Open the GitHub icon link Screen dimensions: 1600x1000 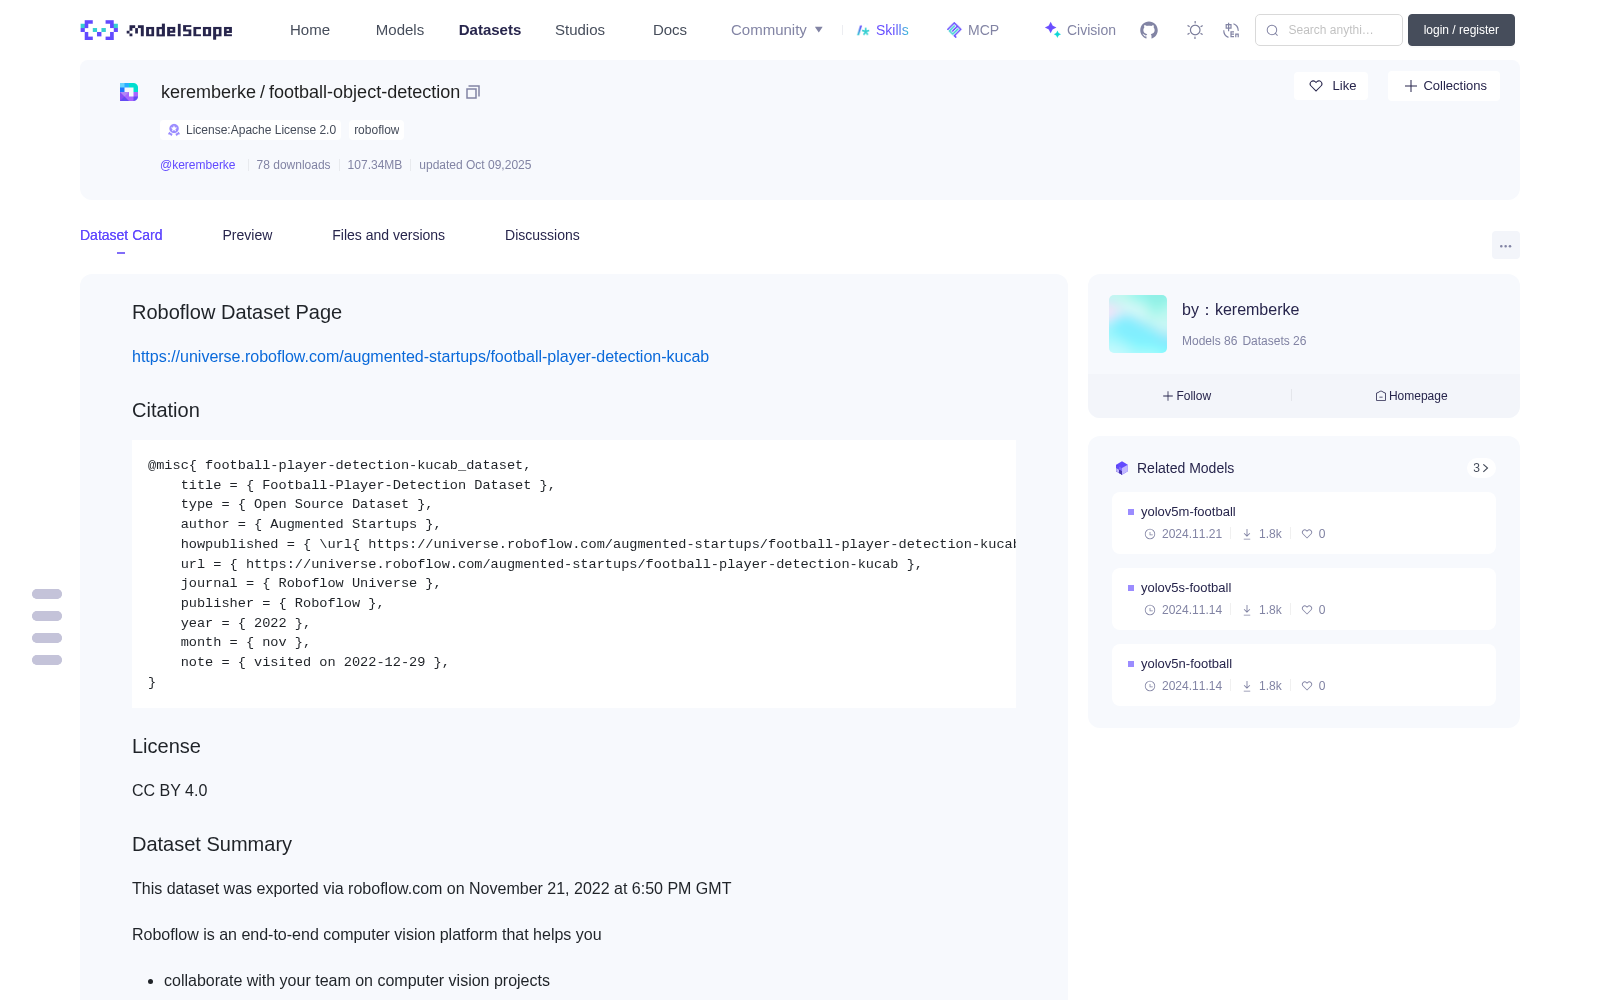[1149, 30]
